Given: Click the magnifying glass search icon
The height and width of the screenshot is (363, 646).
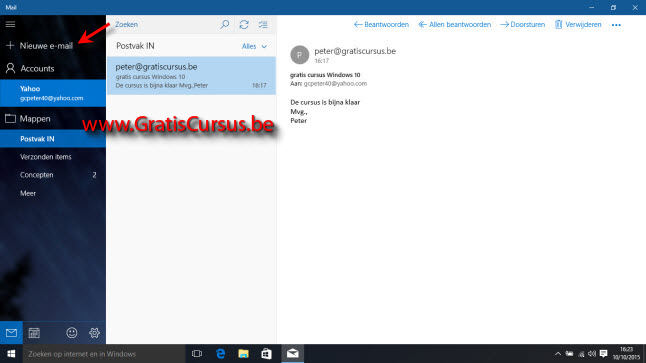Looking at the screenshot, I should 225,25.
